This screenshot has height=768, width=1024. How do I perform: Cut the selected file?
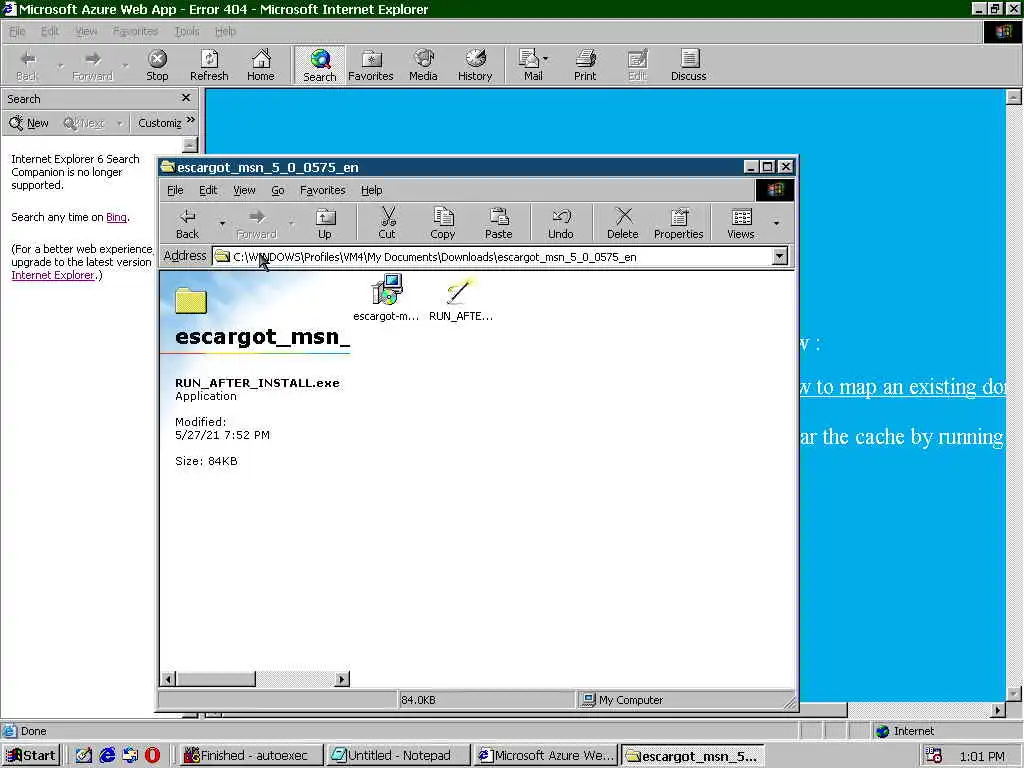coord(387,223)
